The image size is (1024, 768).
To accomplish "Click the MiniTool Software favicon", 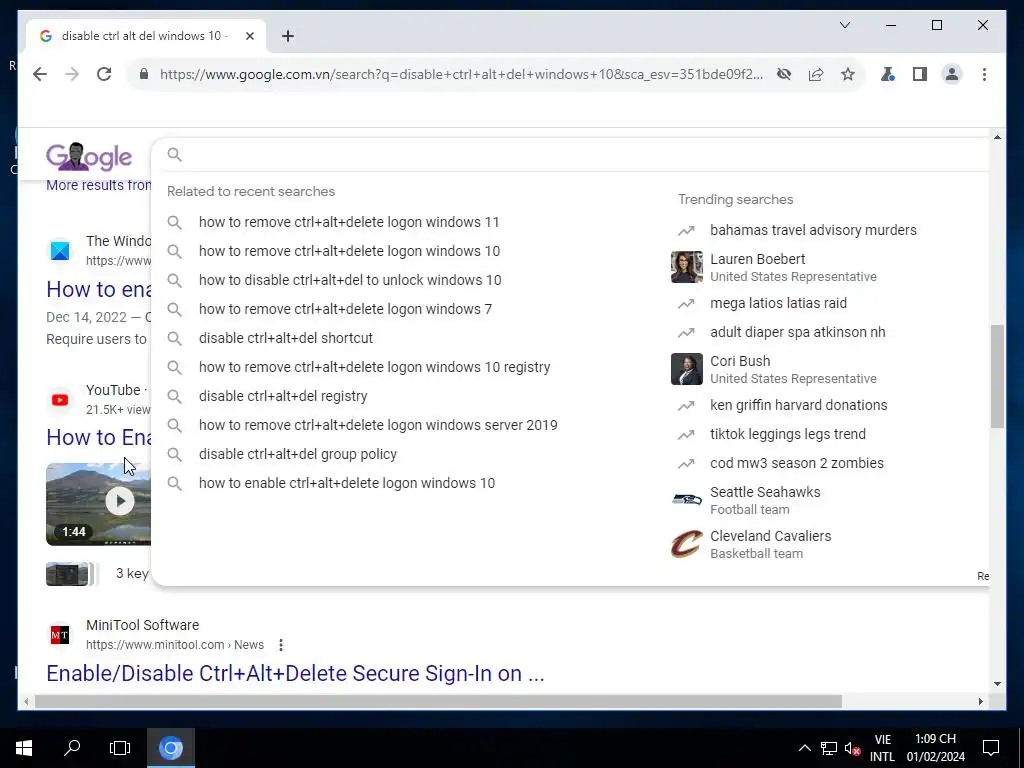I will pyautogui.click(x=60, y=634).
